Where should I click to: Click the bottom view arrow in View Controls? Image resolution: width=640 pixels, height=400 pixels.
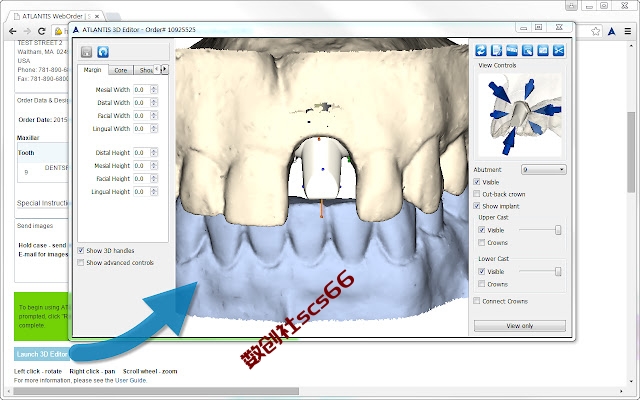[509, 141]
